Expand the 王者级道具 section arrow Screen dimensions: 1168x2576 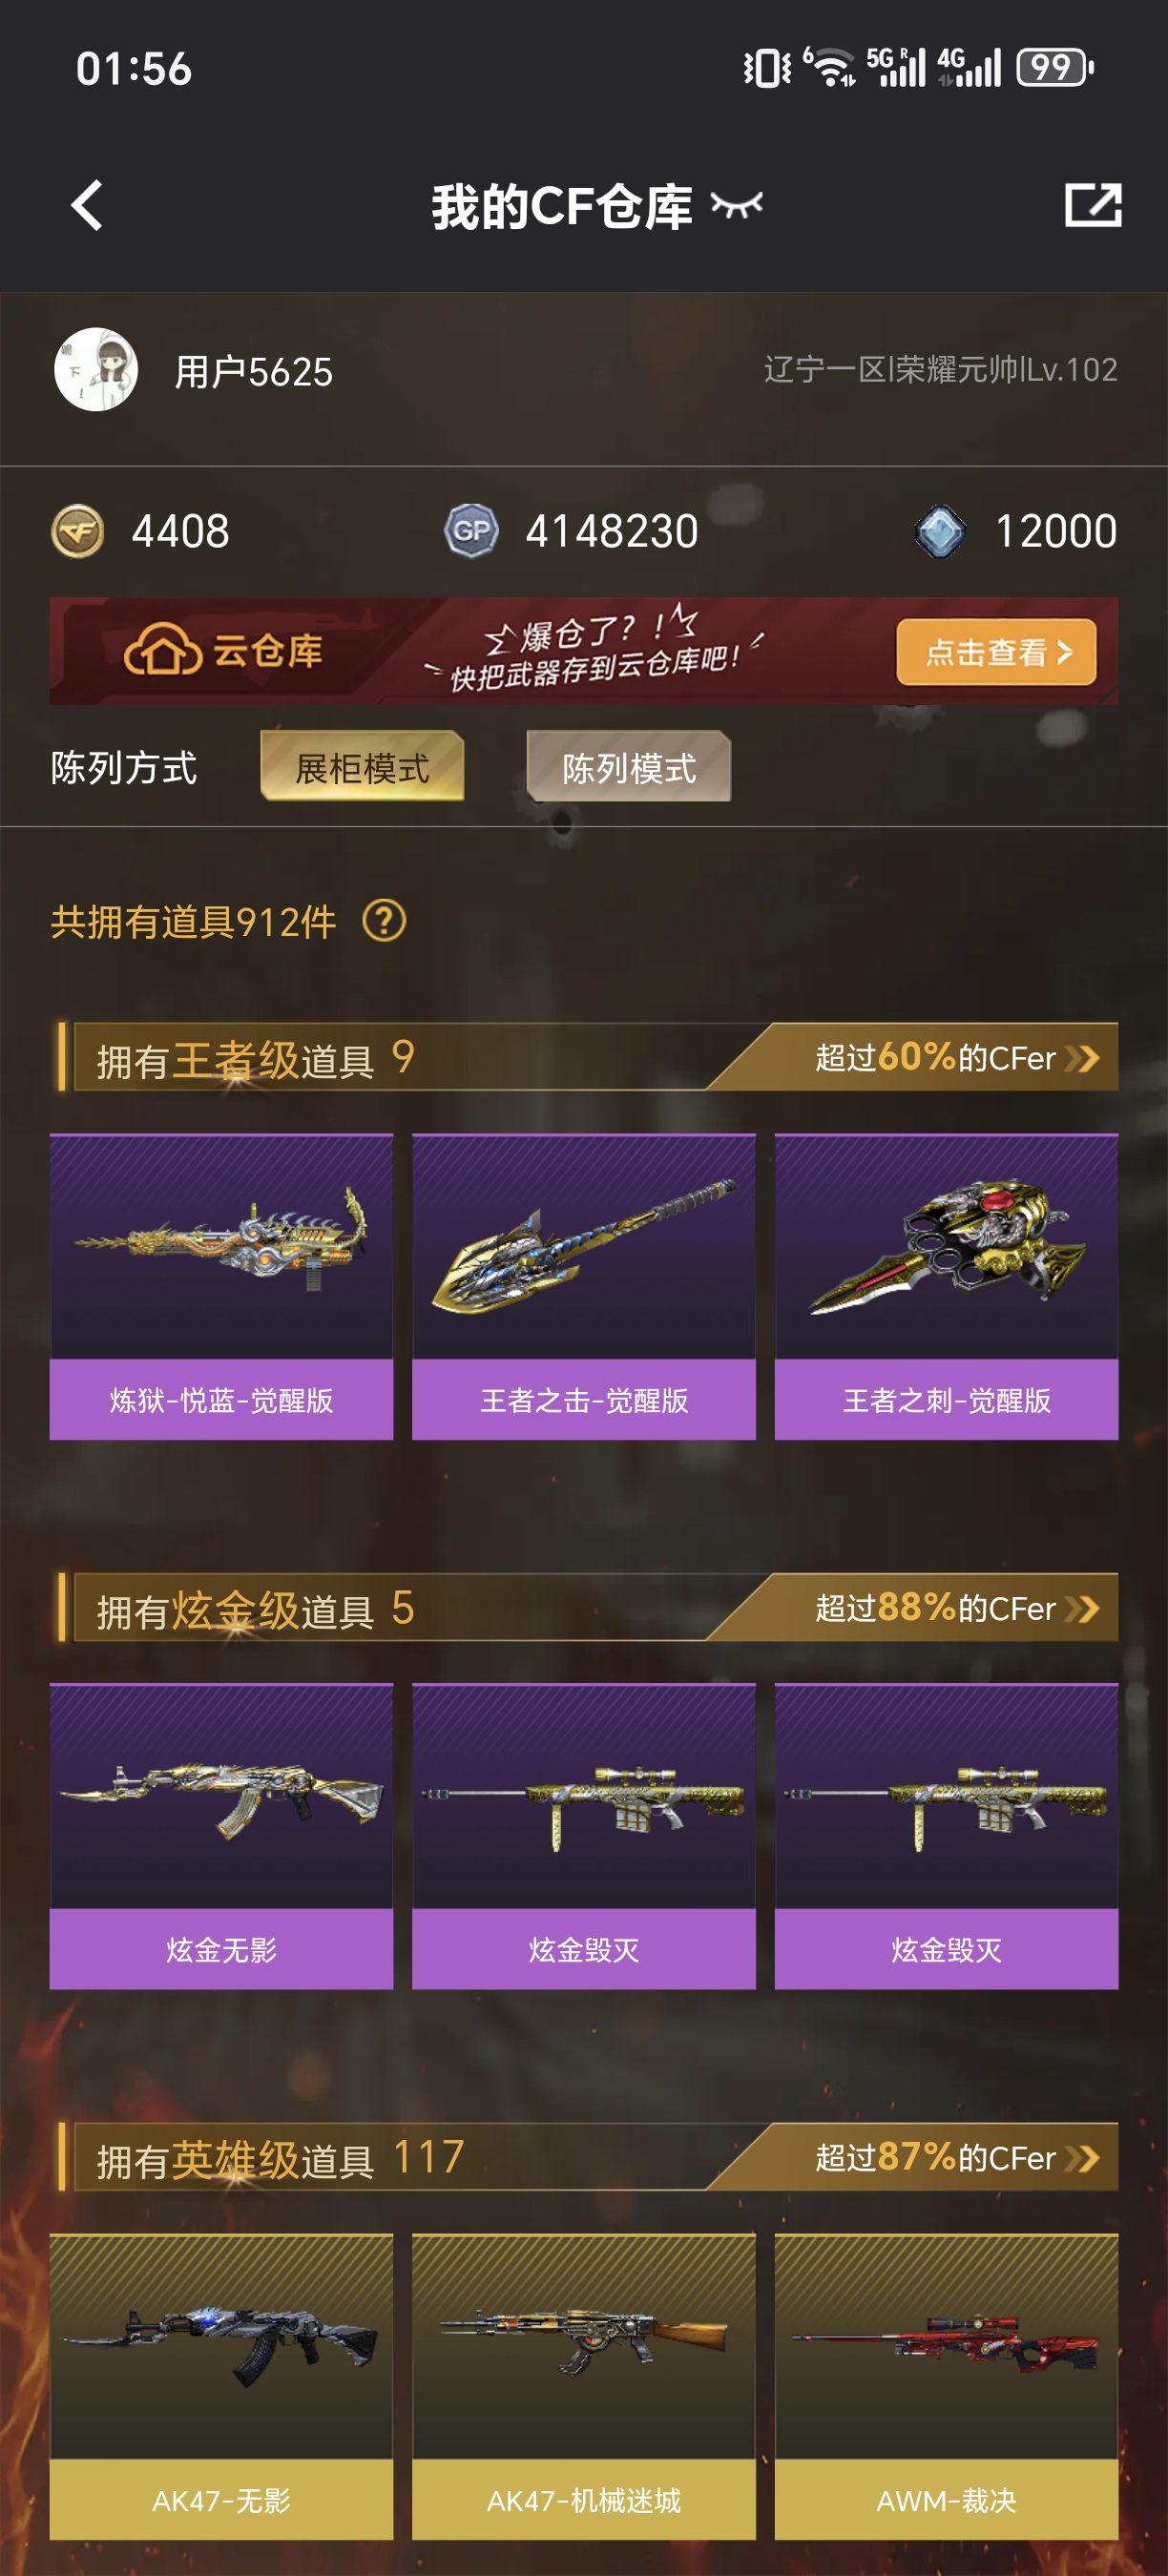[x=1083, y=1058]
